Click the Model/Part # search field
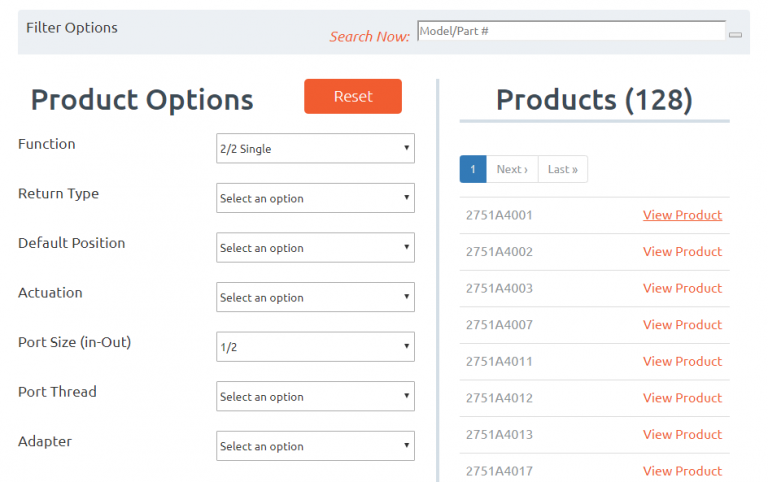768x482 pixels. pos(570,31)
